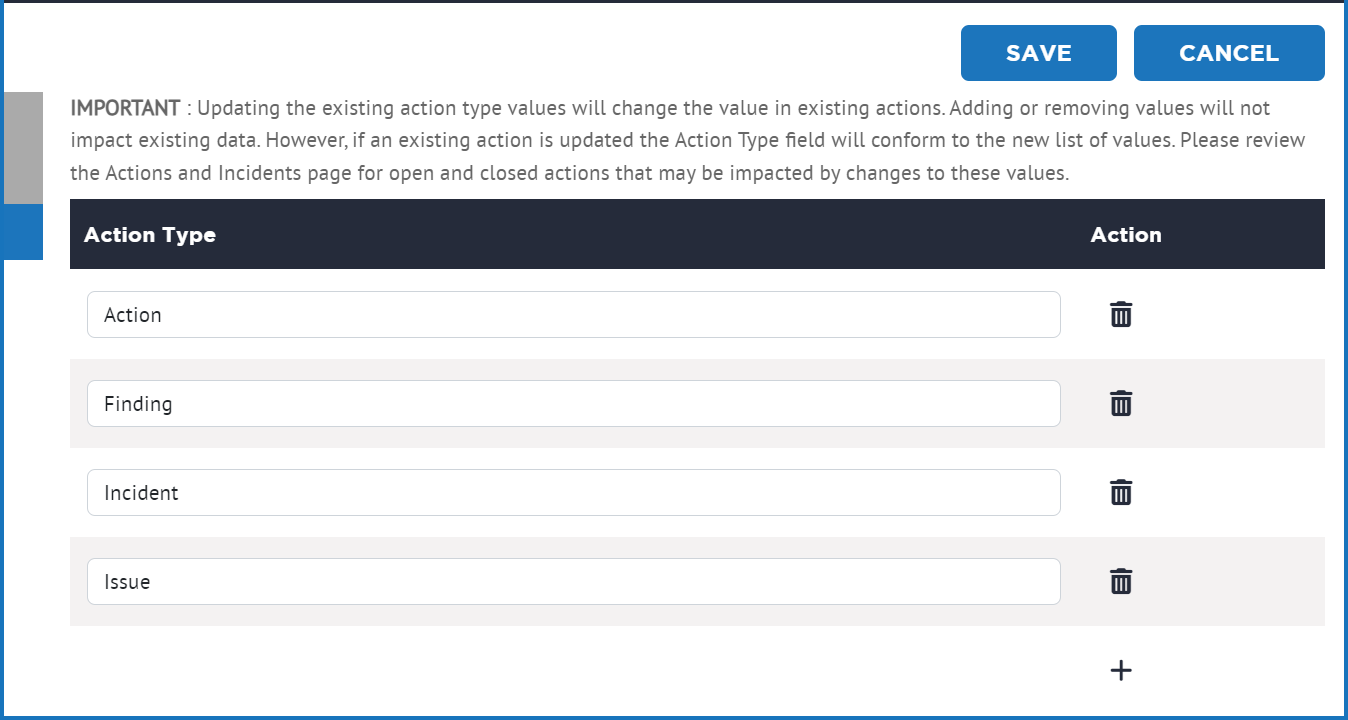
Task: Click into the Incident text box
Action: (x=573, y=492)
